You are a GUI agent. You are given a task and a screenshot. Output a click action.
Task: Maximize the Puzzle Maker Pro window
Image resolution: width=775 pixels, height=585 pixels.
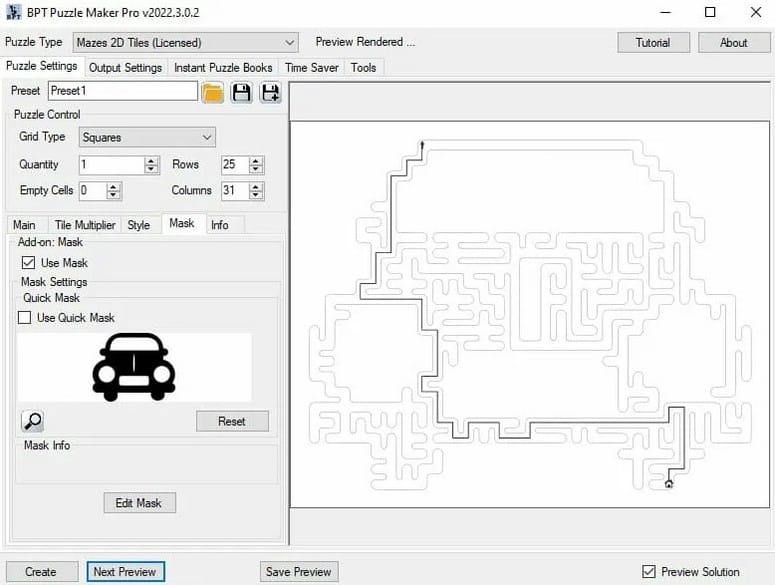(710, 13)
